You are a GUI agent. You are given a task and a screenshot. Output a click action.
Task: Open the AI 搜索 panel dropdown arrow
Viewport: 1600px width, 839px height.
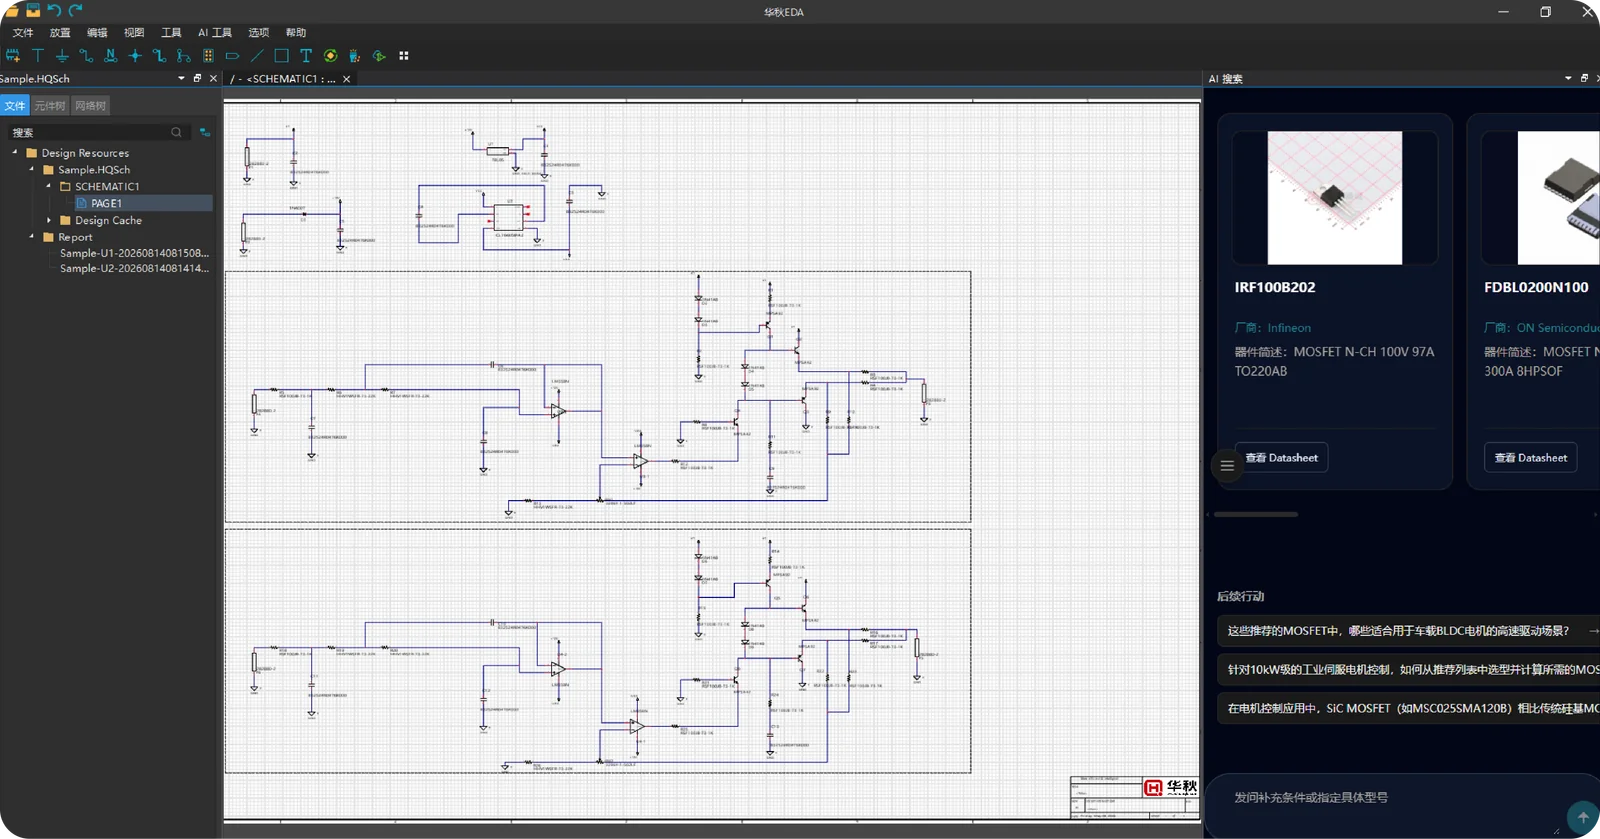pos(1568,78)
